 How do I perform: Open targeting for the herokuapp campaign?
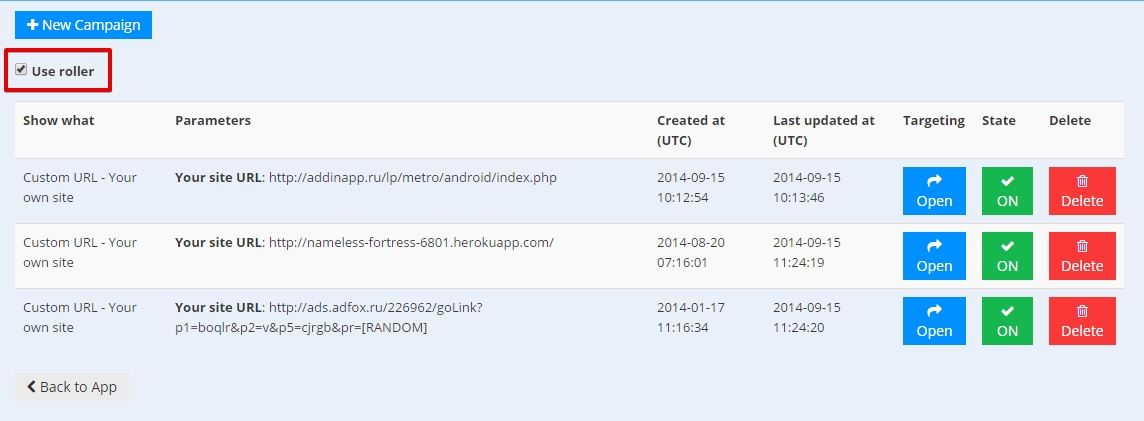[934, 256]
